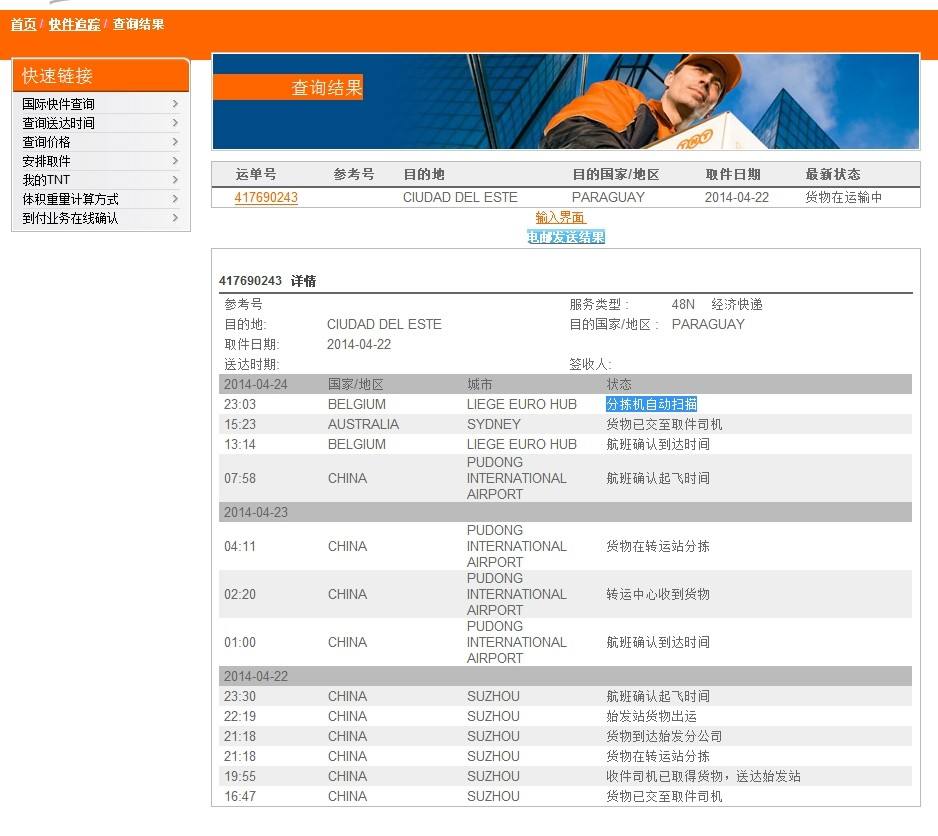Screen dimensions: 938x836
Task: Click the highlighted 分拣机自动扫描 status
Action: [x=651, y=405]
